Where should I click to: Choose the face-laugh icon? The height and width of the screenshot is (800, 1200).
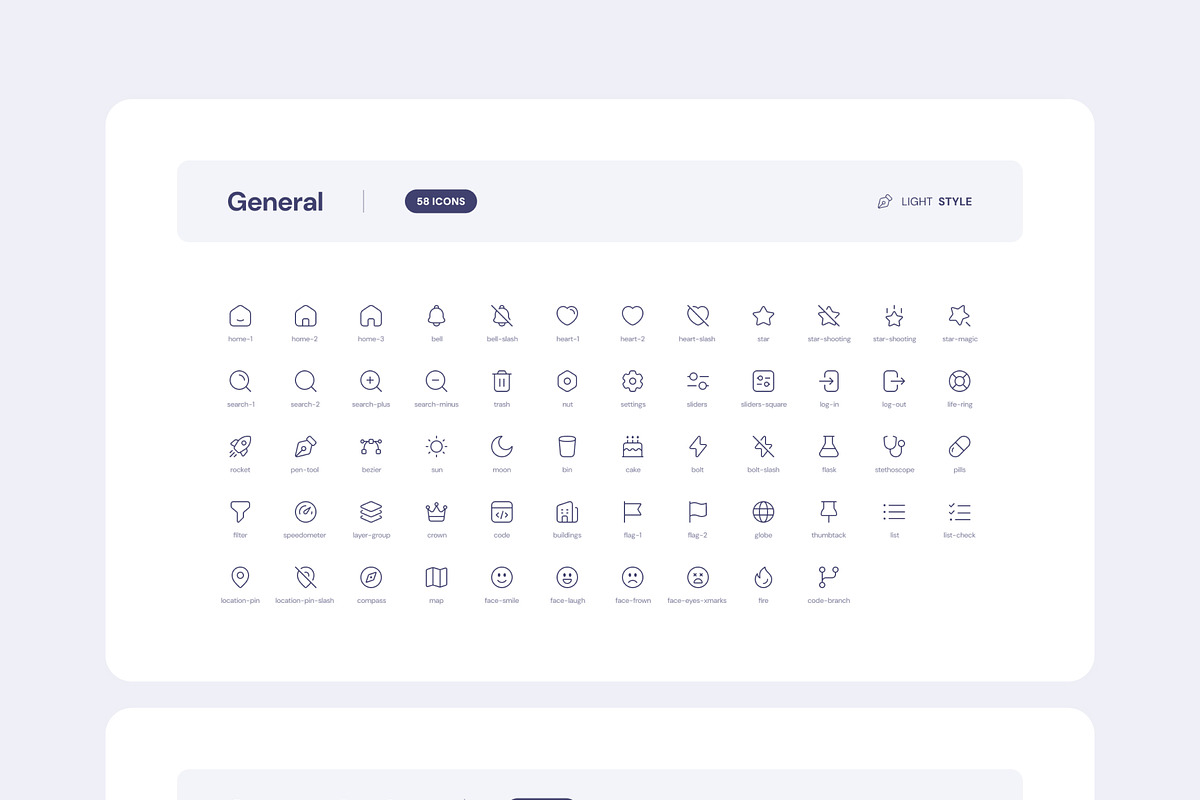coord(567,578)
